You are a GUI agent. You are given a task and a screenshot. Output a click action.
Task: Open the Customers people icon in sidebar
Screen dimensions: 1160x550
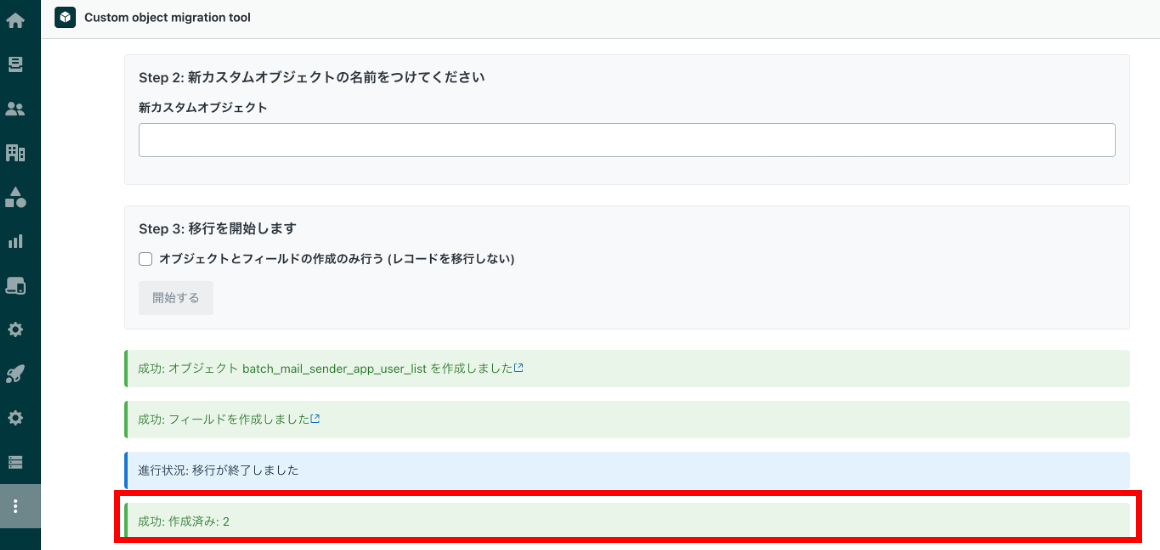pyautogui.click(x=16, y=110)
